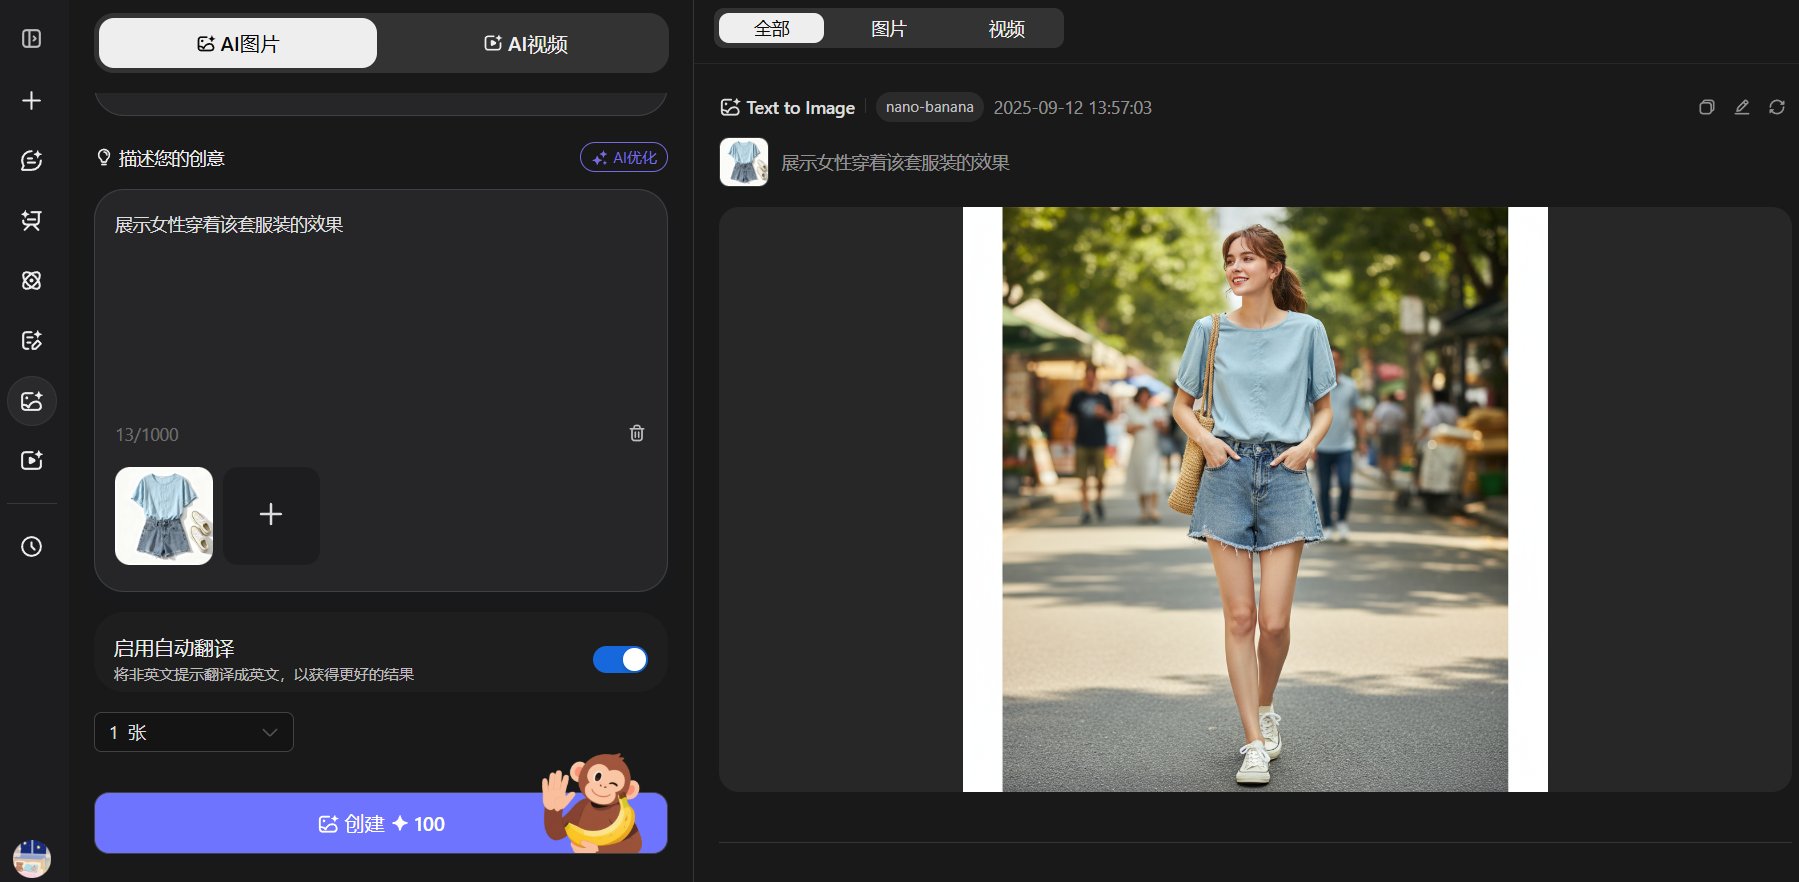Open the user avatar at sidebar bottom
Viewport: 1799px width, 882px height.
(x=31, y=858)
